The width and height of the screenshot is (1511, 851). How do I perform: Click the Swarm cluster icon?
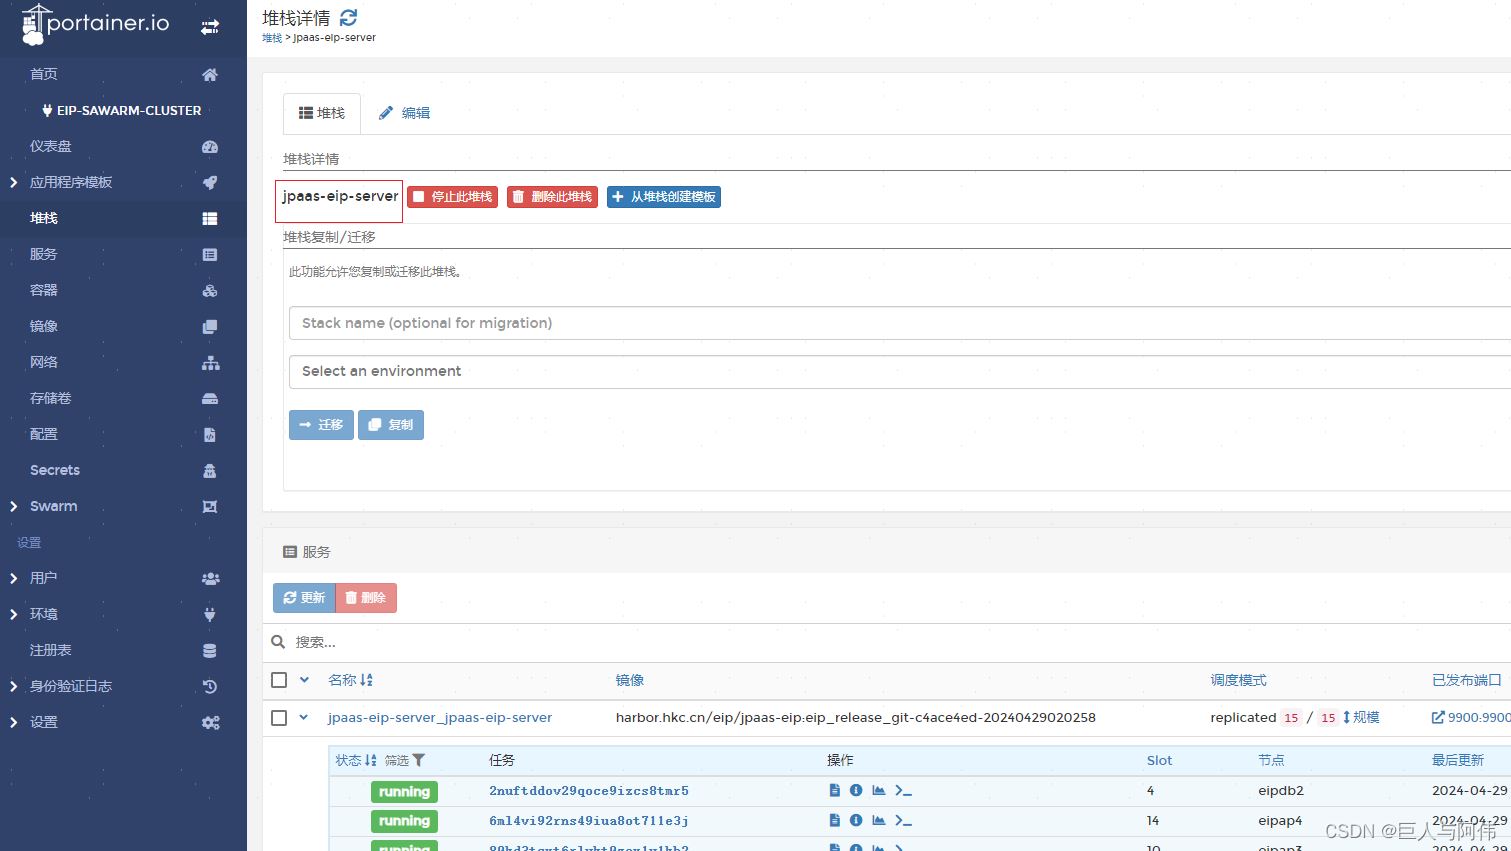click(210, 507)
